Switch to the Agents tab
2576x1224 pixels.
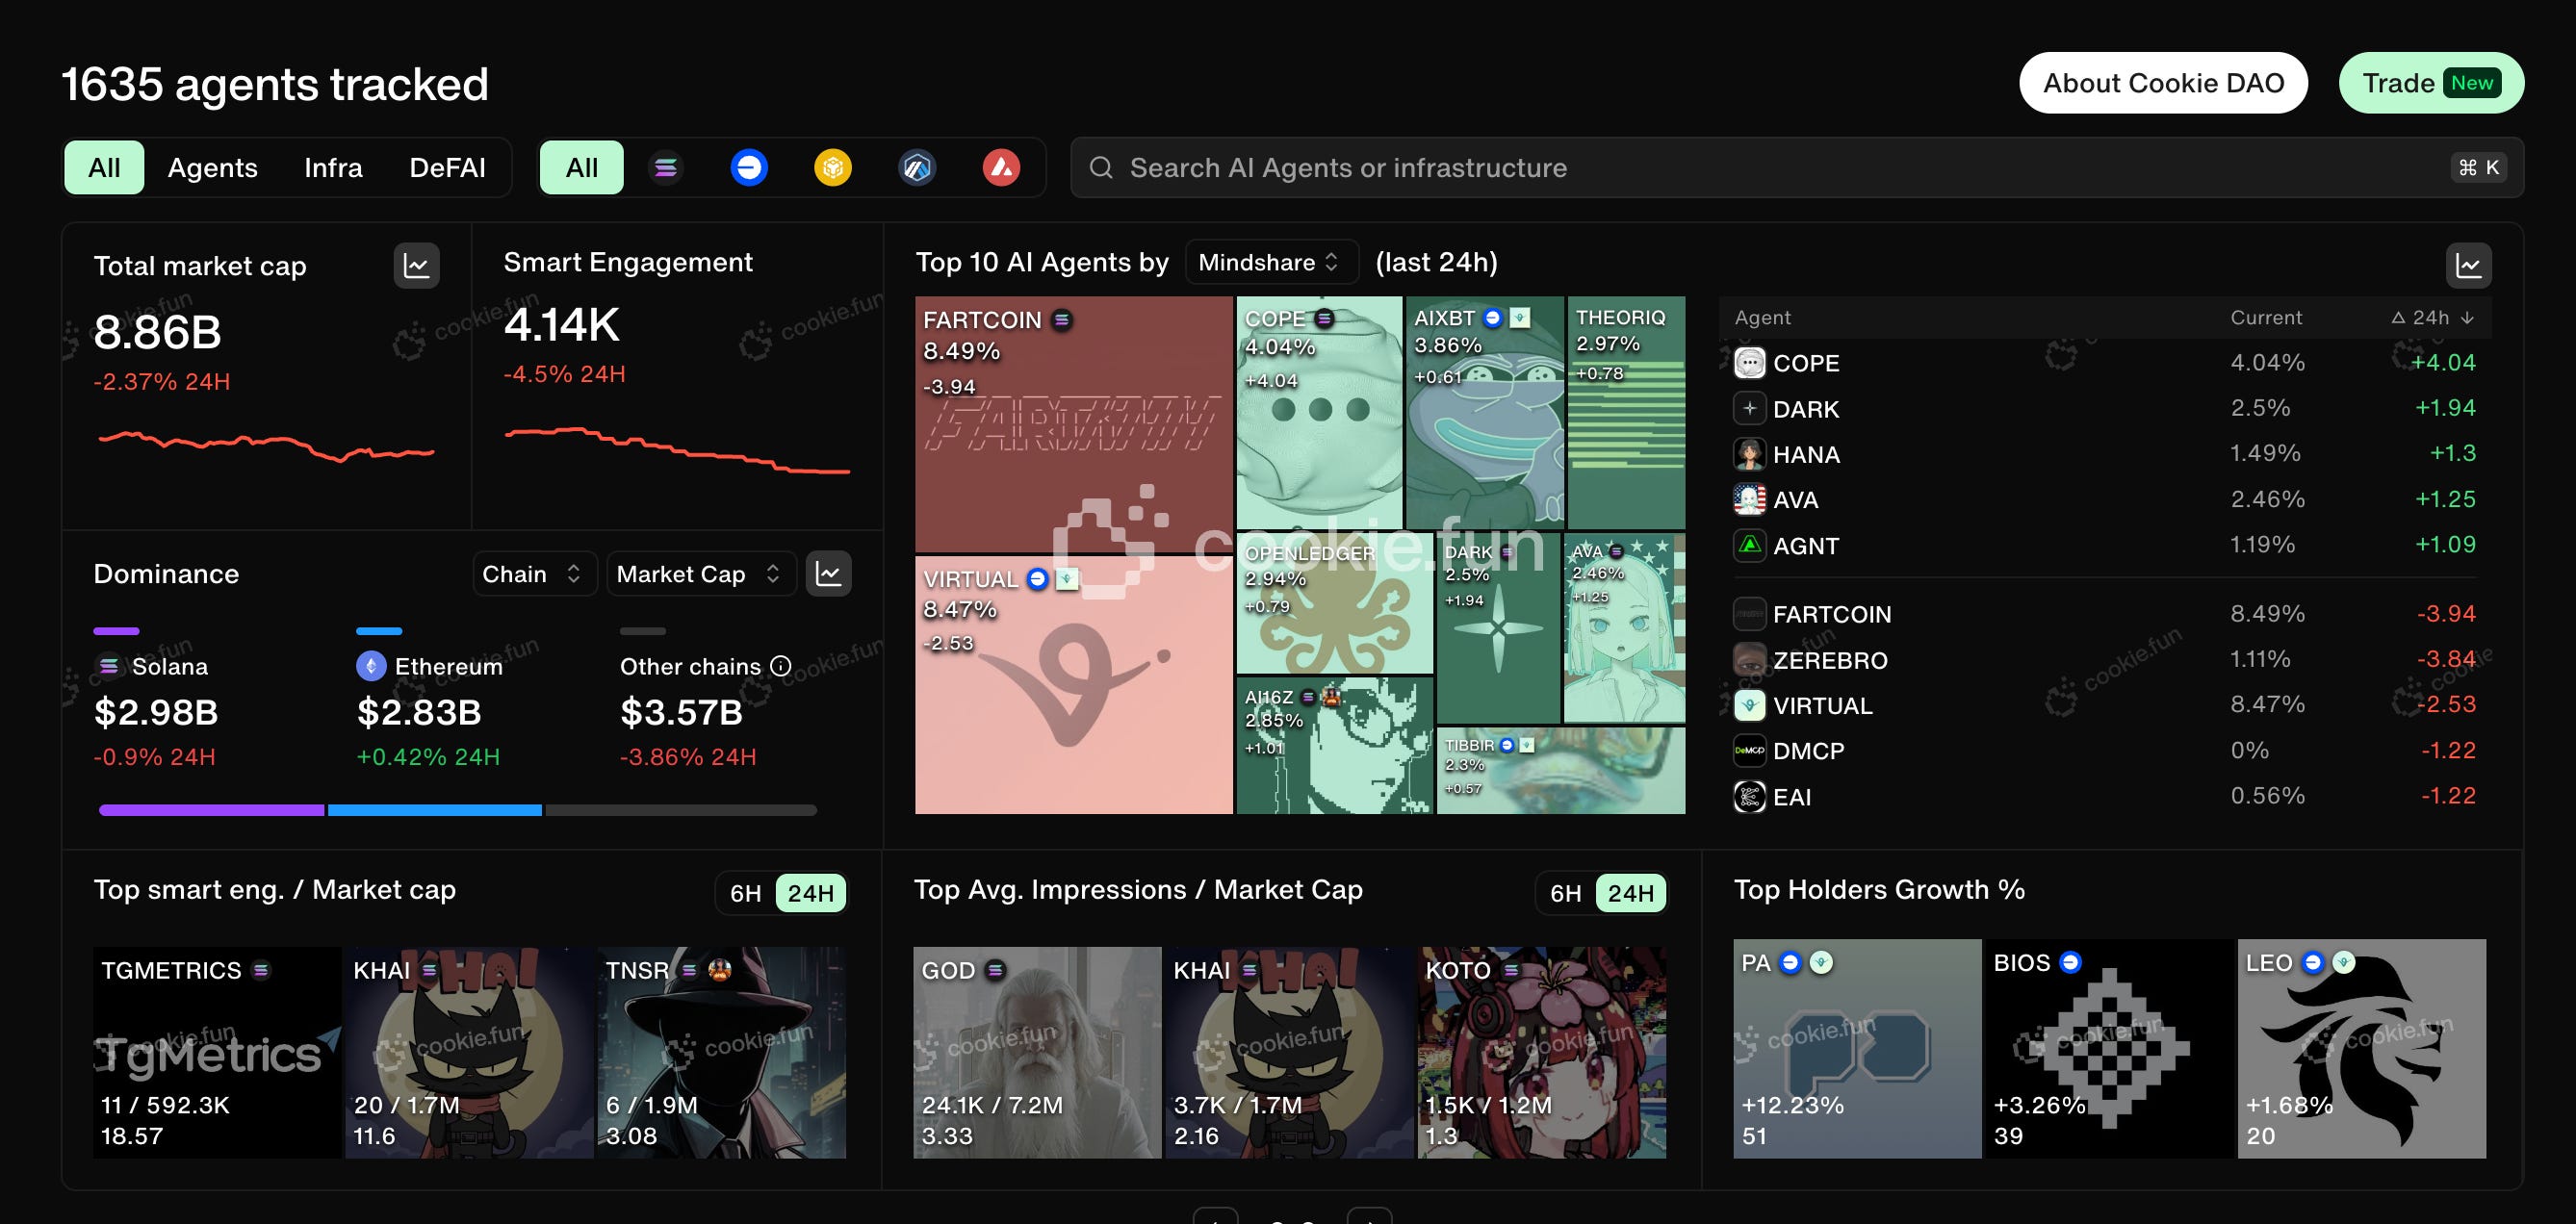tap(212, 167)
